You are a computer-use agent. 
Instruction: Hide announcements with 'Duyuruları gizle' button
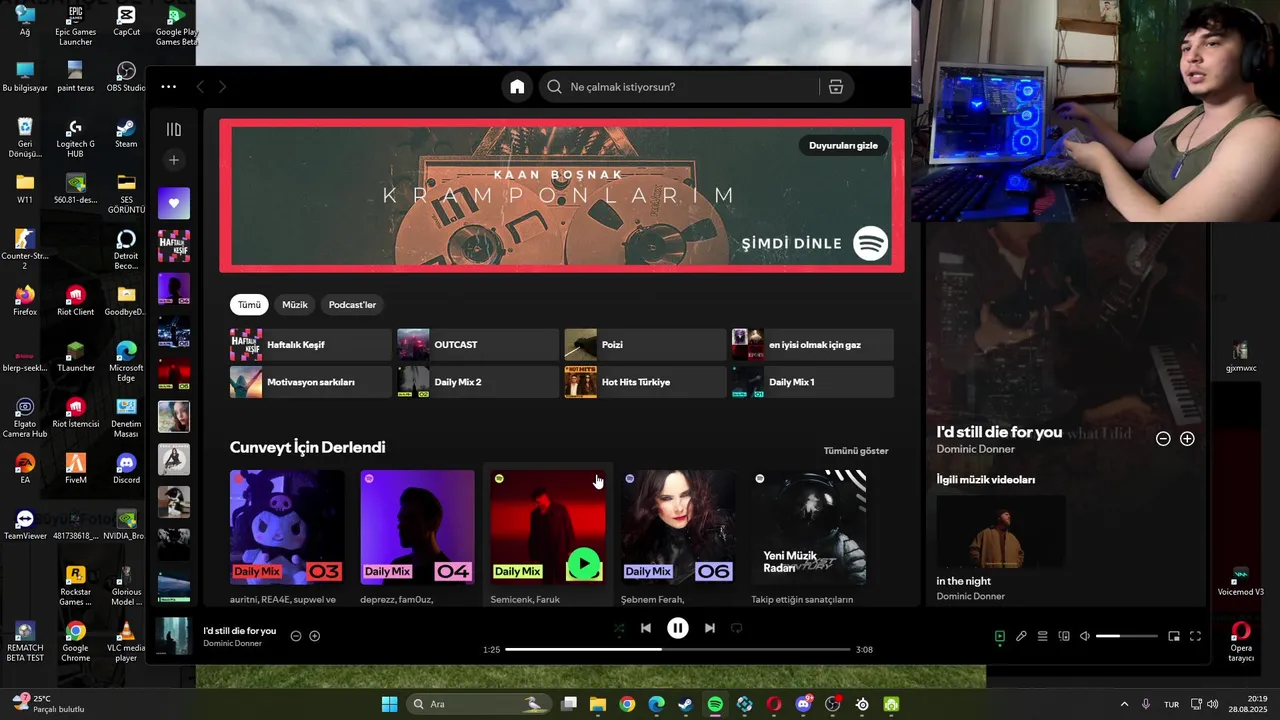[x=843, y=145]
